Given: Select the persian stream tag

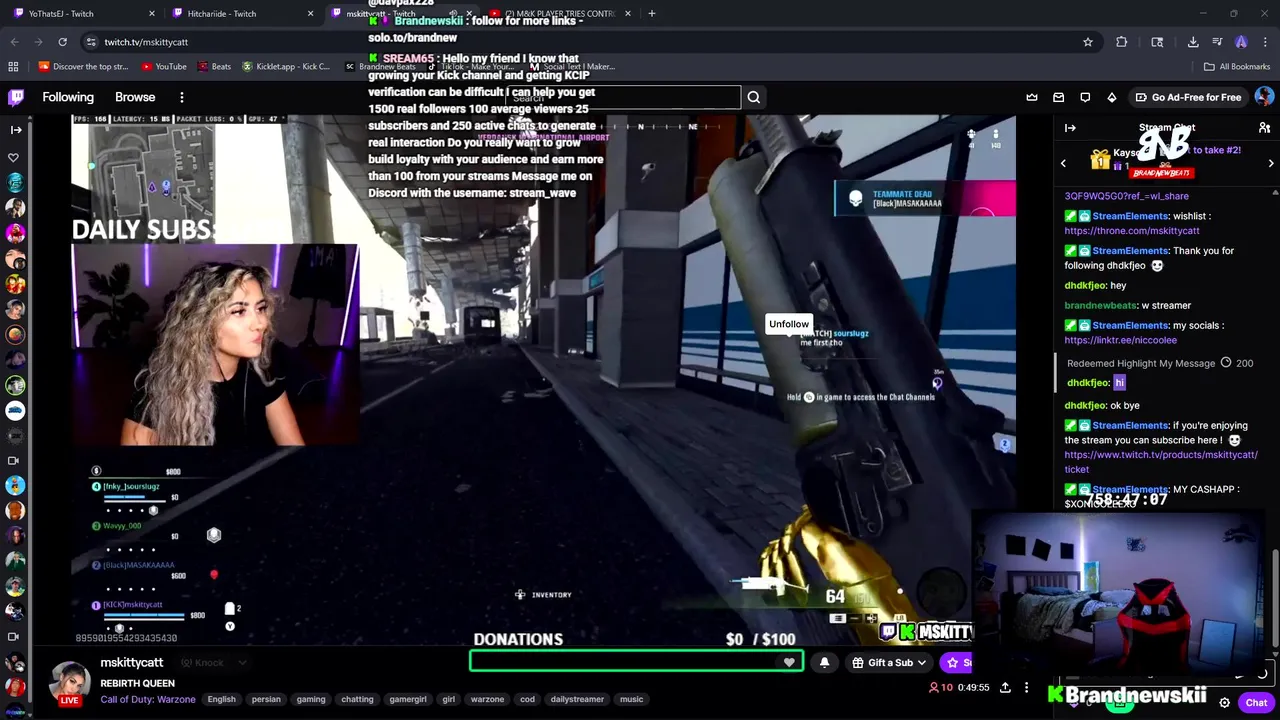Looking at the screenshot, I should (x=266, y=699).
